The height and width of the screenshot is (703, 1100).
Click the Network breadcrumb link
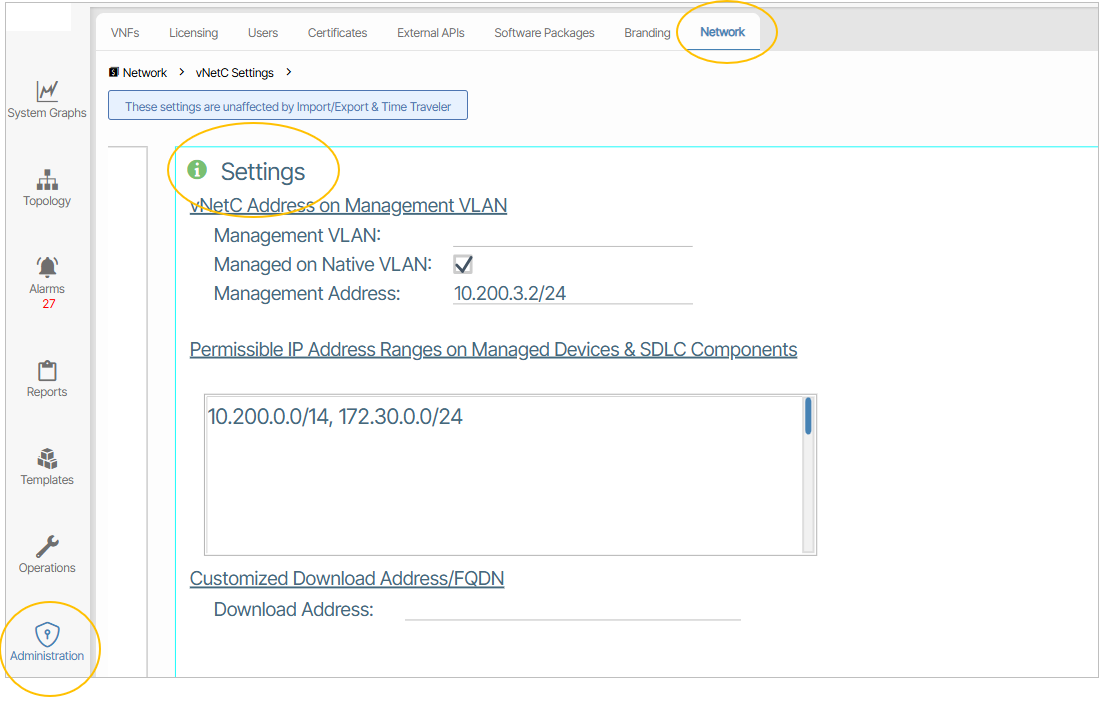pyautogui.click(x=144, y=73)
